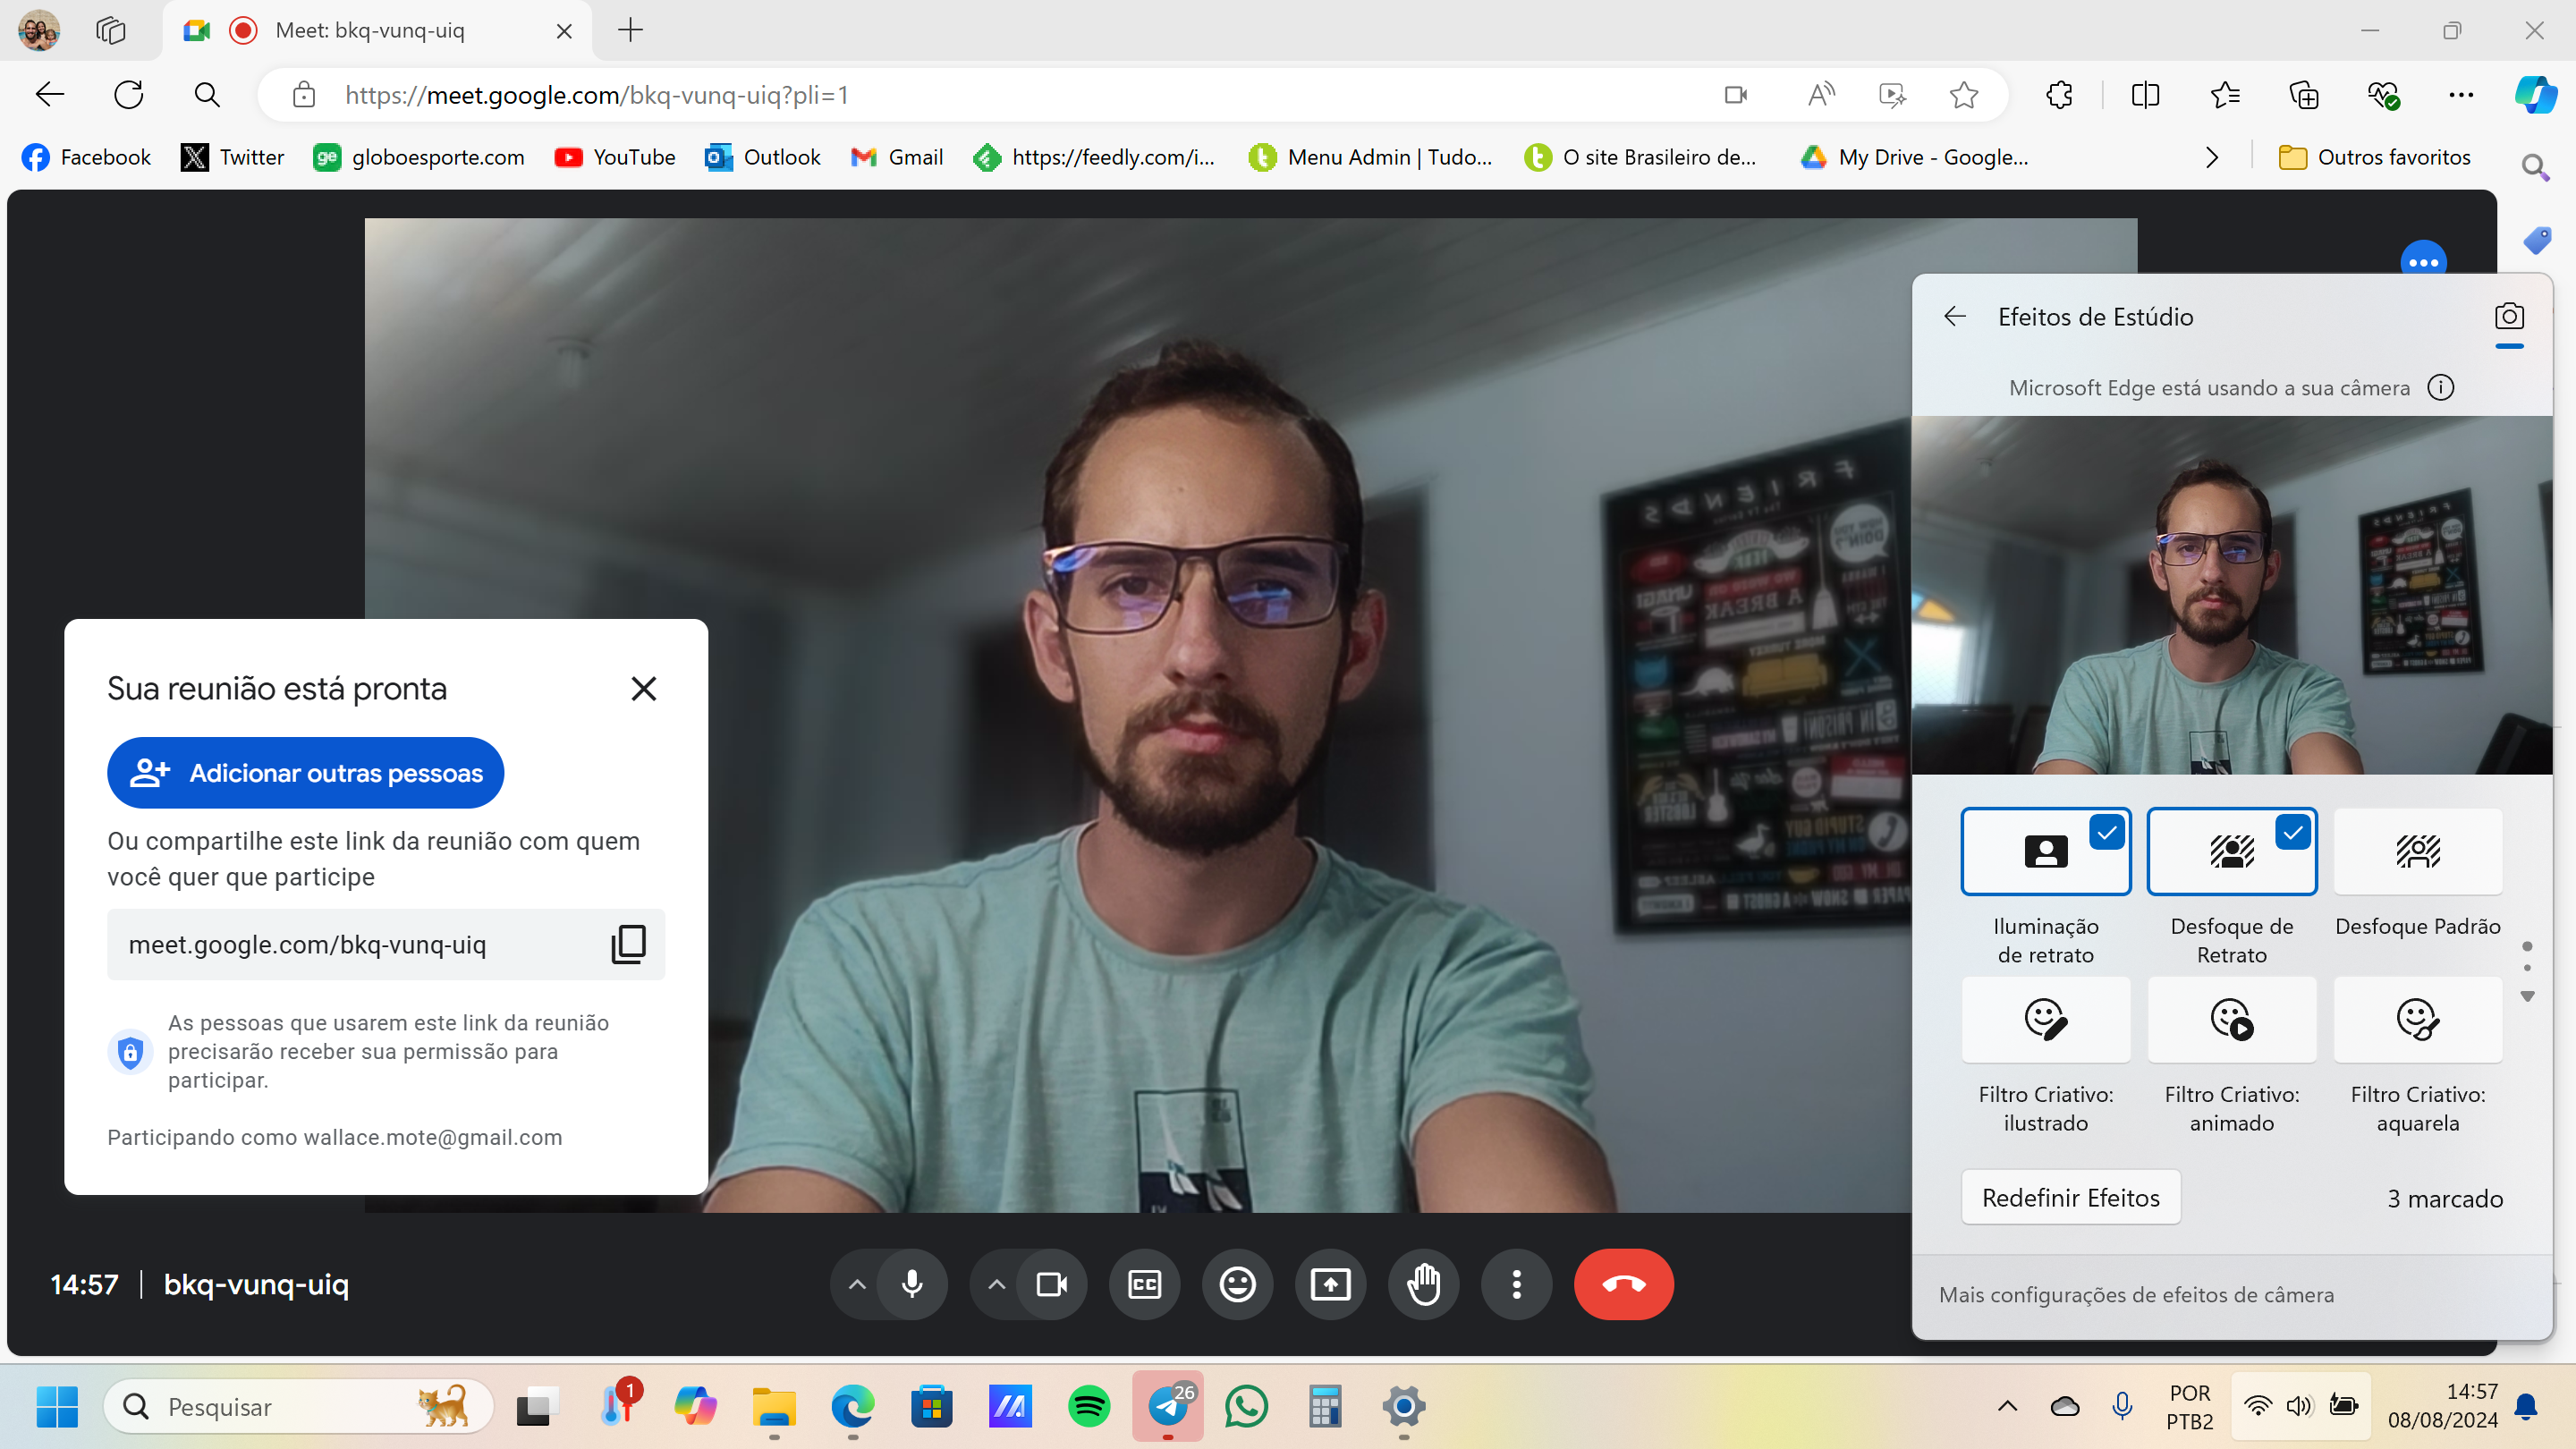Screen dimensions: 2576x1449
Task: Enable Desfoque Padrão effect
Action: click(x=2417, y=851)
